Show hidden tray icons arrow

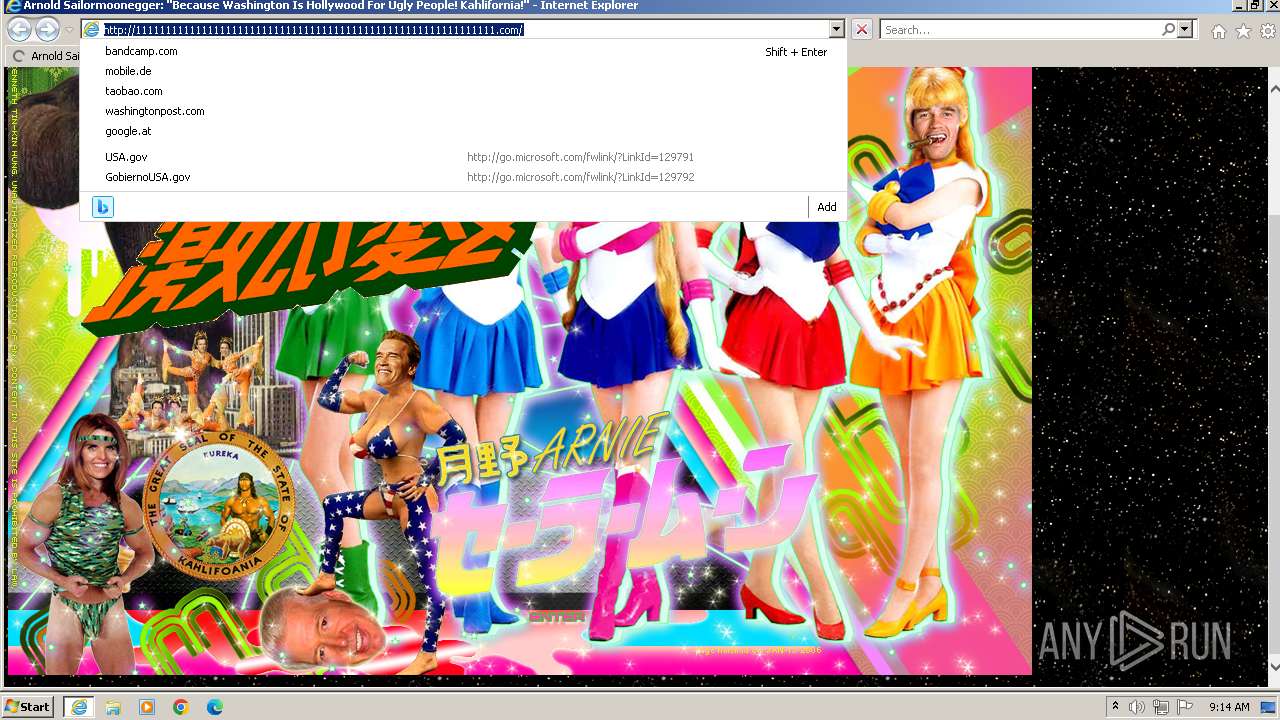pyautogui.click(x=1115, y=707)
